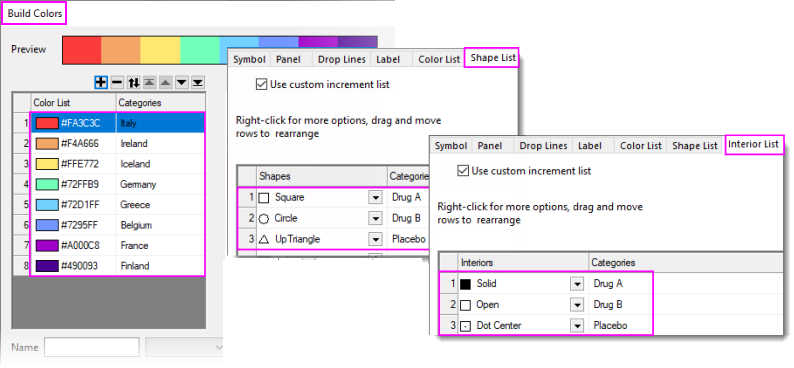Click Drug A category in the Interiors table
This screenshot has height=368, width=794.
click(608, 284)
